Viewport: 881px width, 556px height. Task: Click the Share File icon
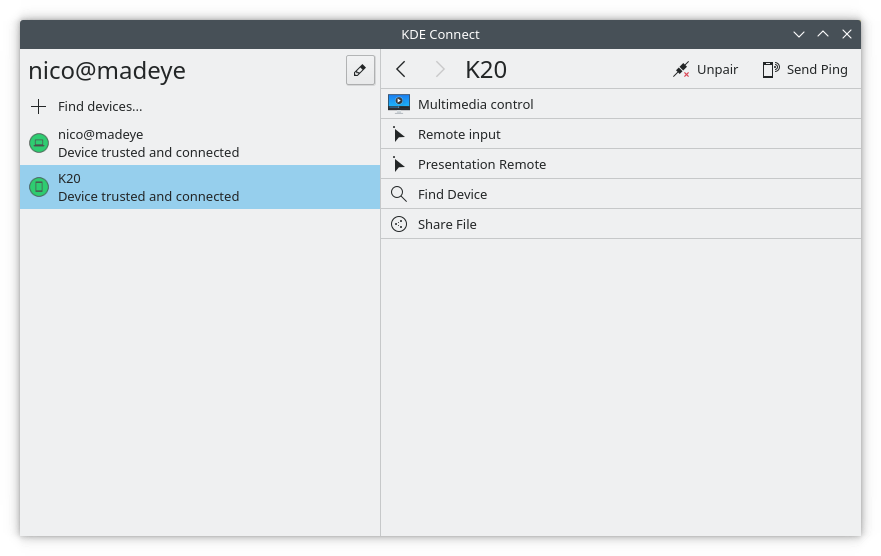click(399, 224)
